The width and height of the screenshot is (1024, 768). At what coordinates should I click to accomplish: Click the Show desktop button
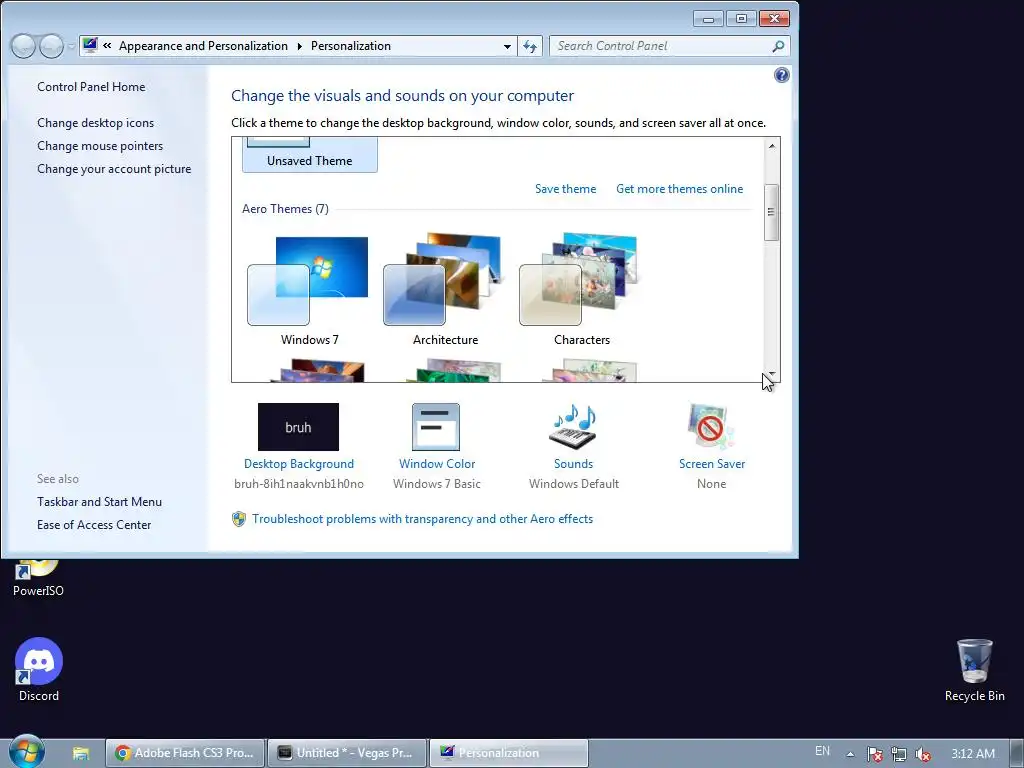(x=1017, y=753)
